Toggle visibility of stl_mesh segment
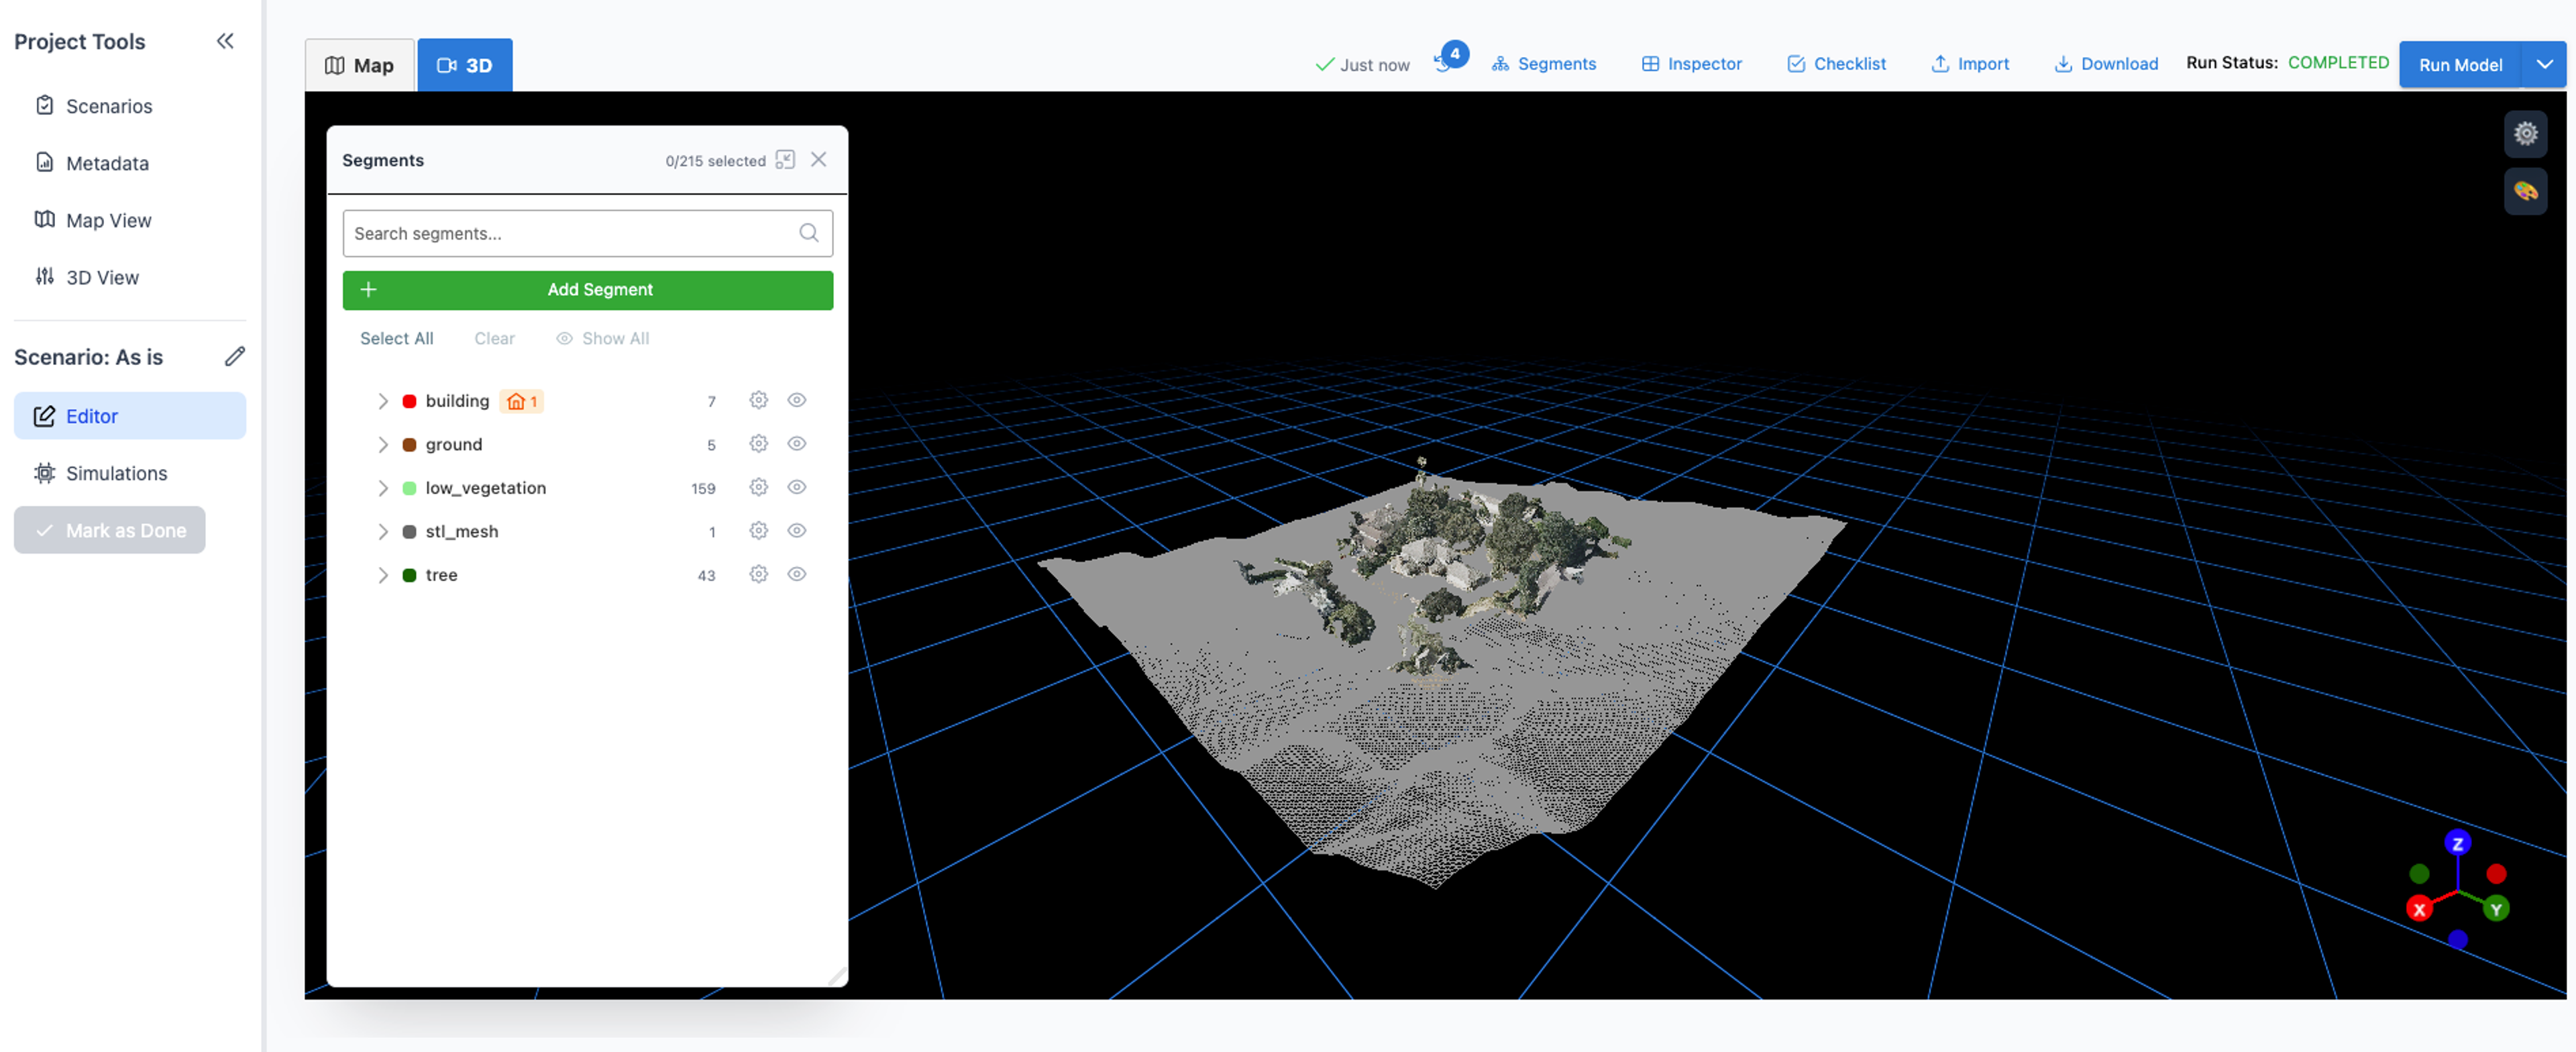 pos(796,531)
